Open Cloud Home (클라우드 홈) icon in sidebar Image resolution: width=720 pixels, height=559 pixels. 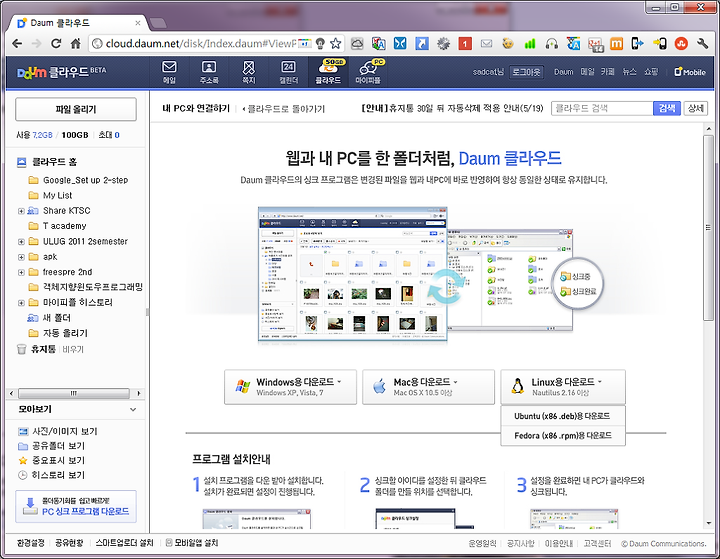tap(22, 162)
